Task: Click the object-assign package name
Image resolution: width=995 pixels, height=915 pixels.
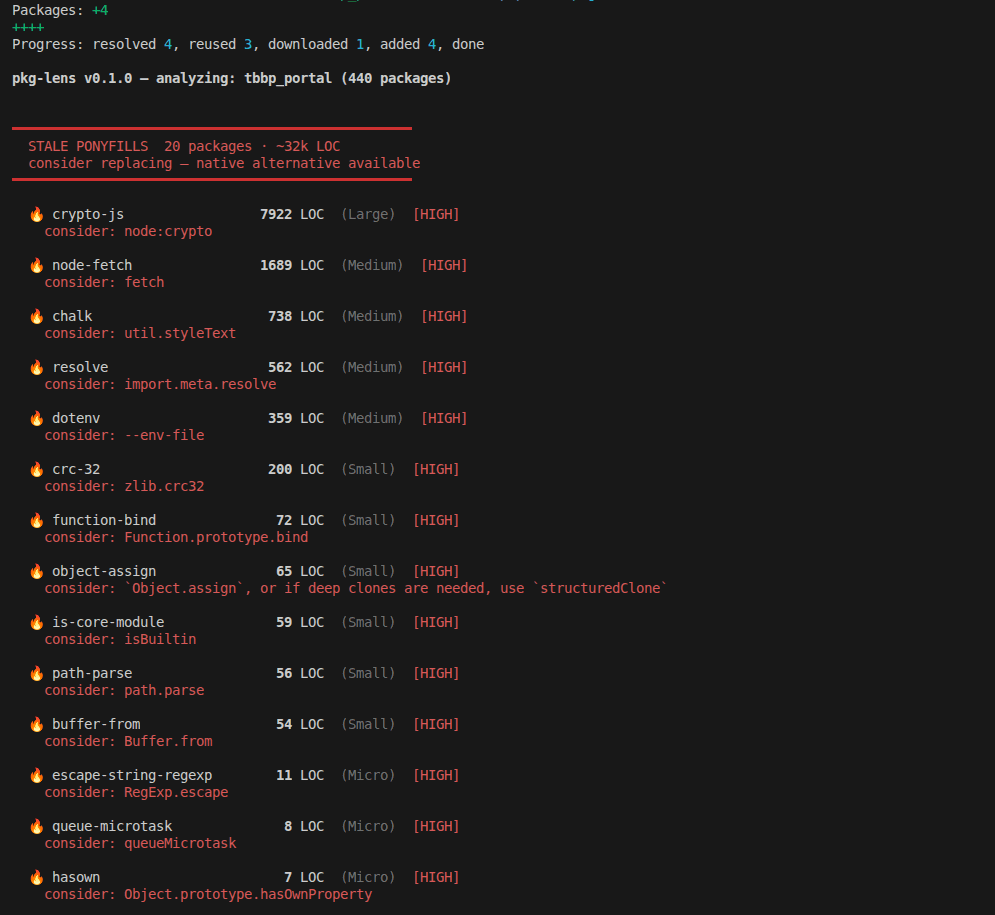Action: coord(104,571)
